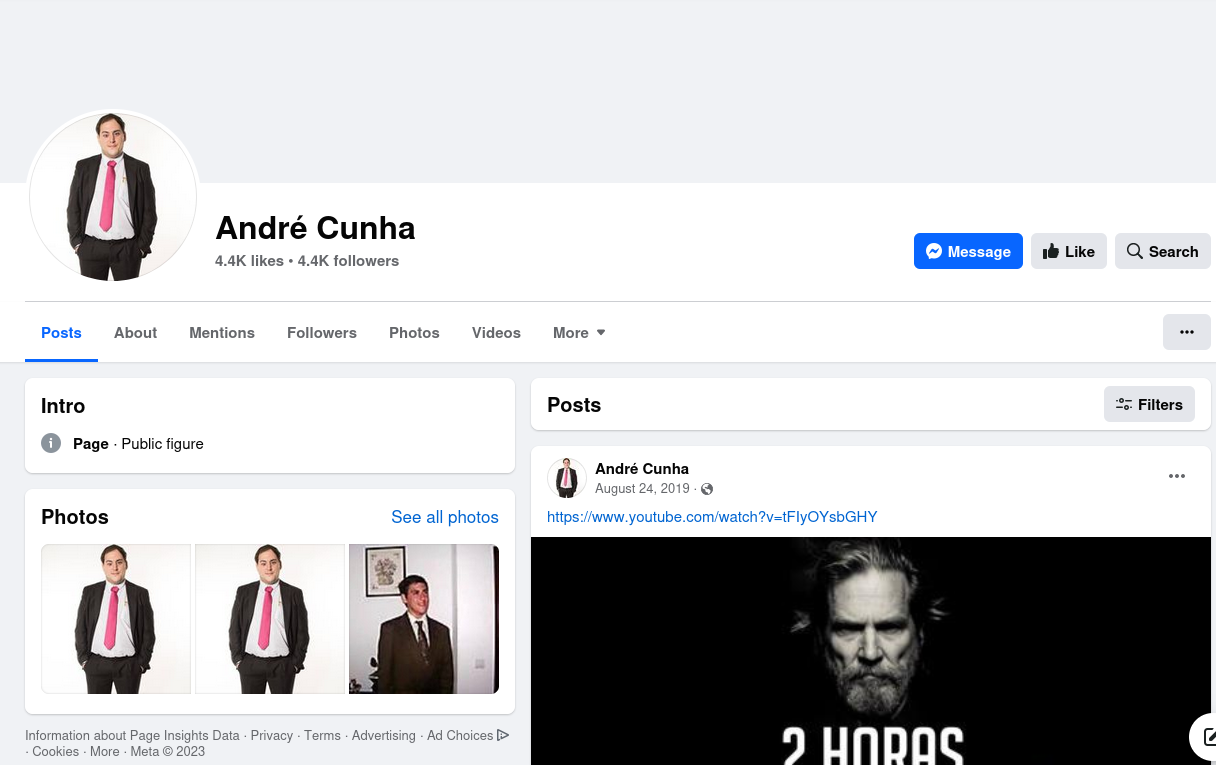Go to the Followers tab
The image size is (1216, 765).
[x=321, y=333]
